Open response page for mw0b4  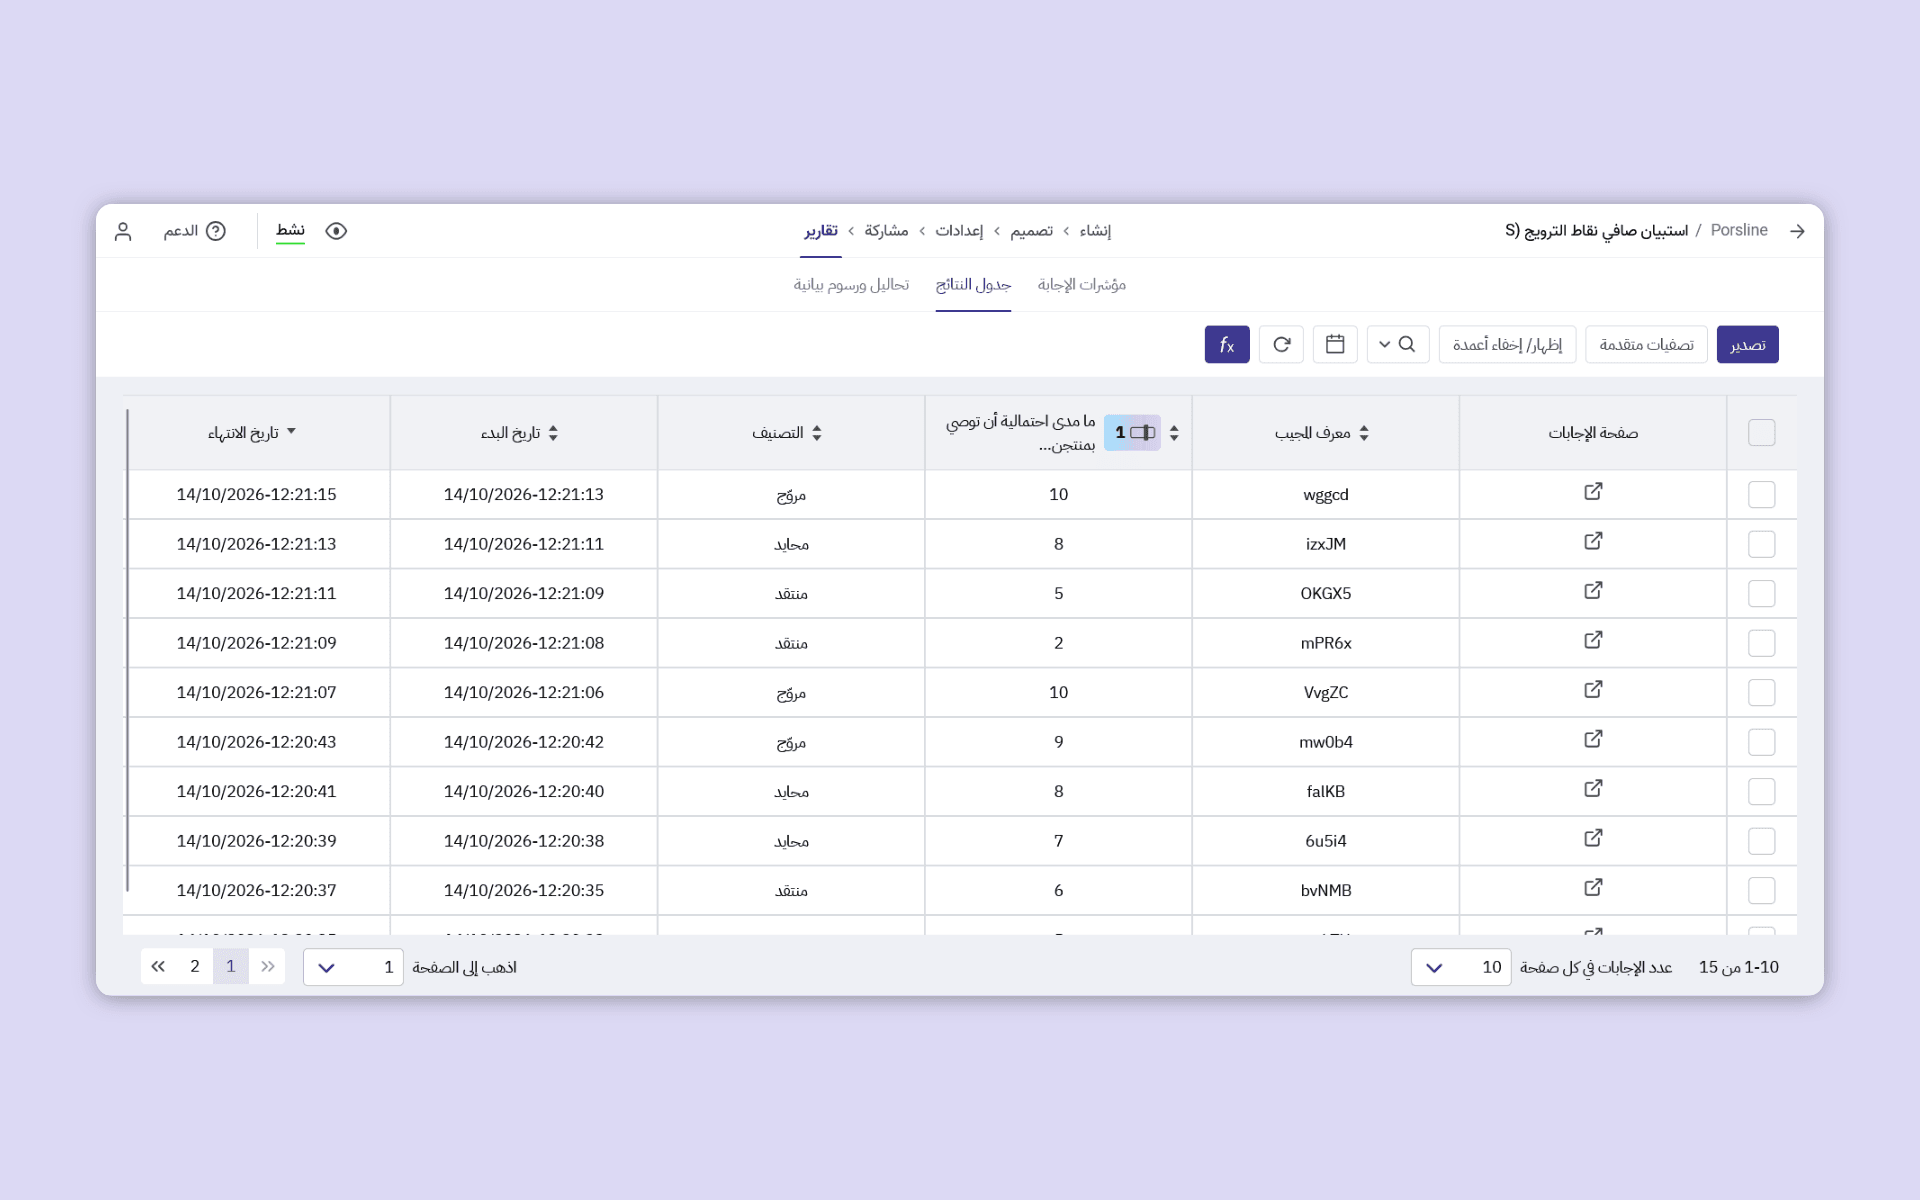1593,739
